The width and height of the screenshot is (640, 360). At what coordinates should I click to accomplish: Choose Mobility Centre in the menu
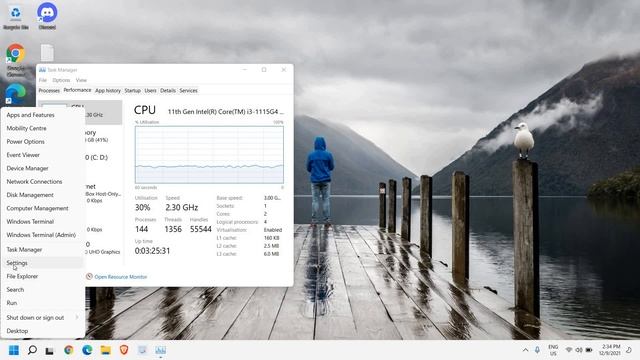[x=42, y=128]
